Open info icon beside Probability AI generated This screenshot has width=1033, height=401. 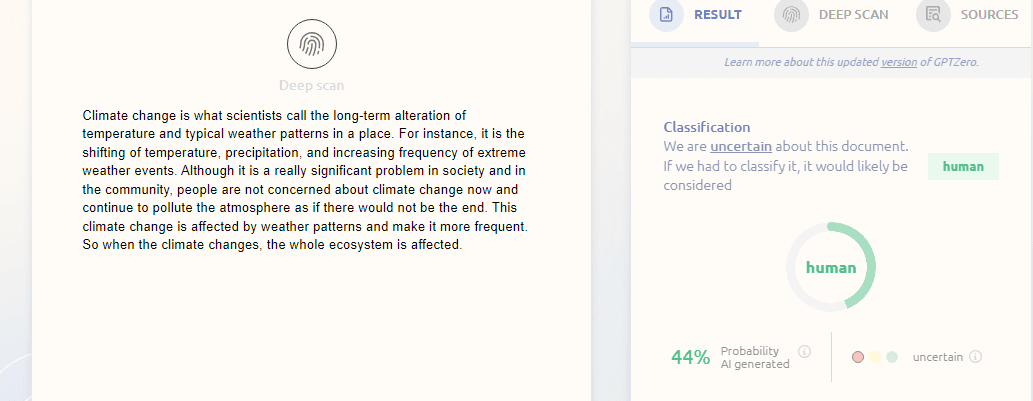click(x=805, y=352)
